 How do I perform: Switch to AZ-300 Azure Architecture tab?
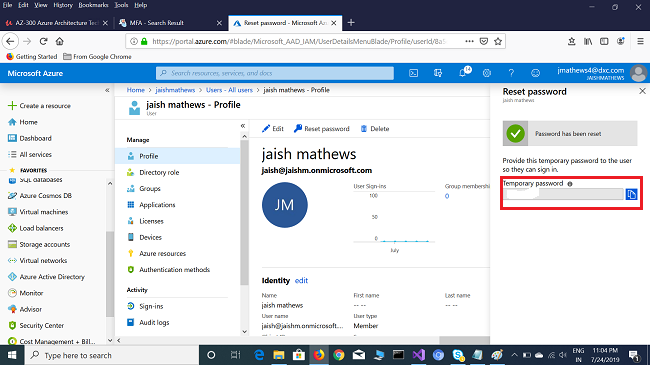click(56, 23)
